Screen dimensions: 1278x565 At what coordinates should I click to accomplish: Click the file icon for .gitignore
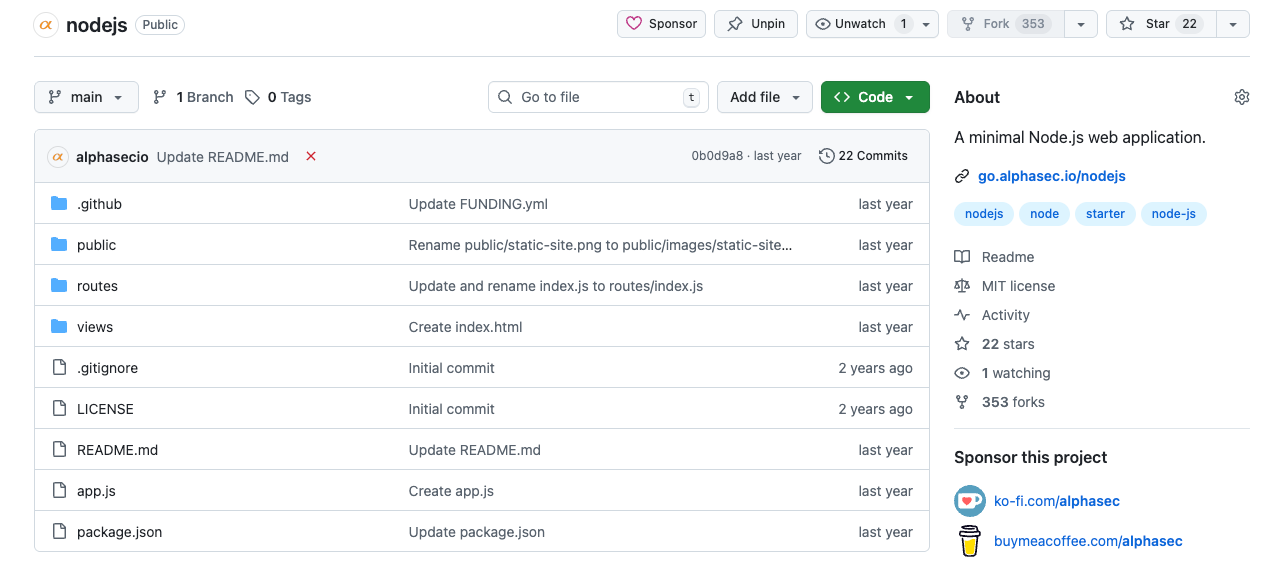(x=59, y=368)
